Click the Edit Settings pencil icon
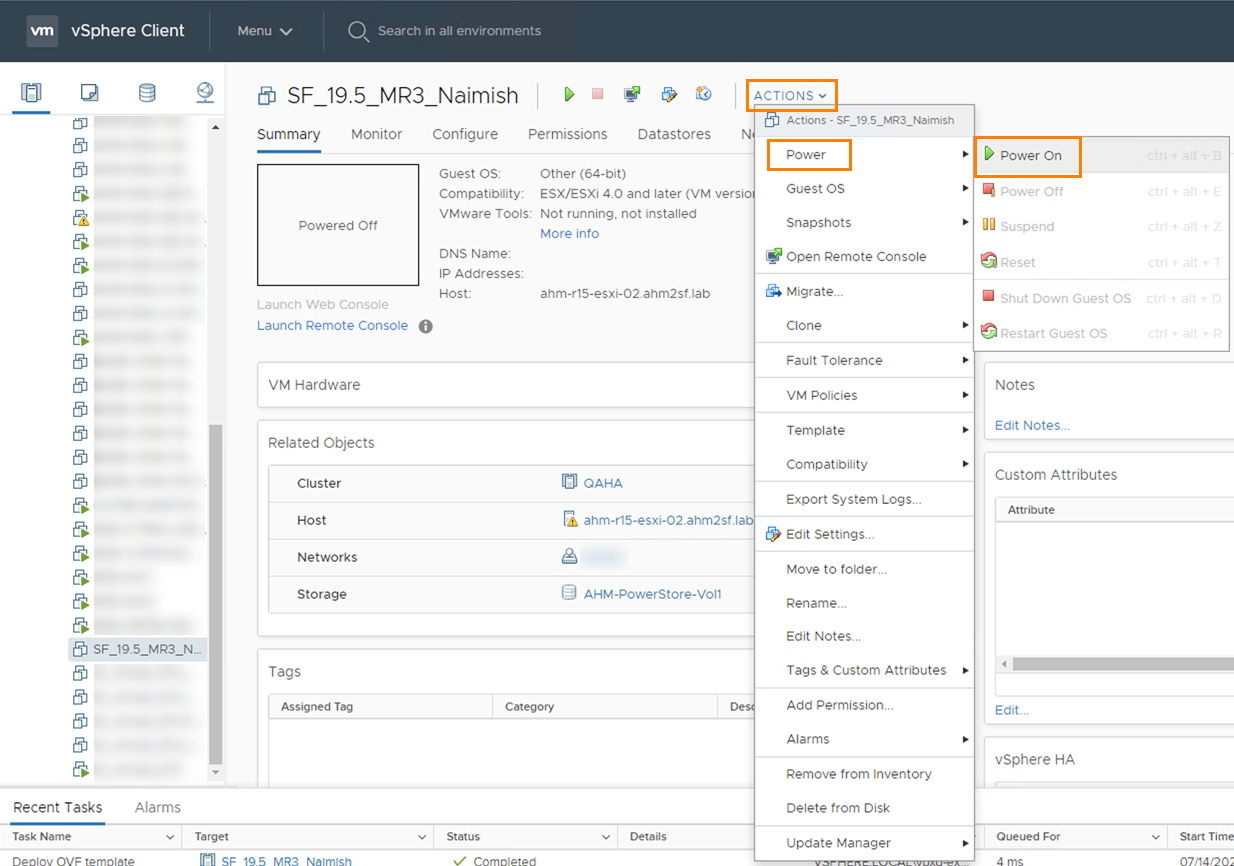Viewport: 1234px width, 866px height. (668, 94)
